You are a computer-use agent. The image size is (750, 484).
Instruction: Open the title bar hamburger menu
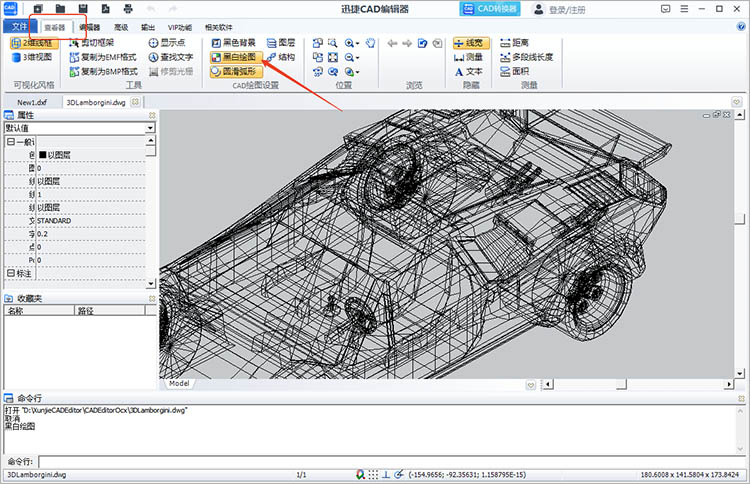click(x=684, y=9)
